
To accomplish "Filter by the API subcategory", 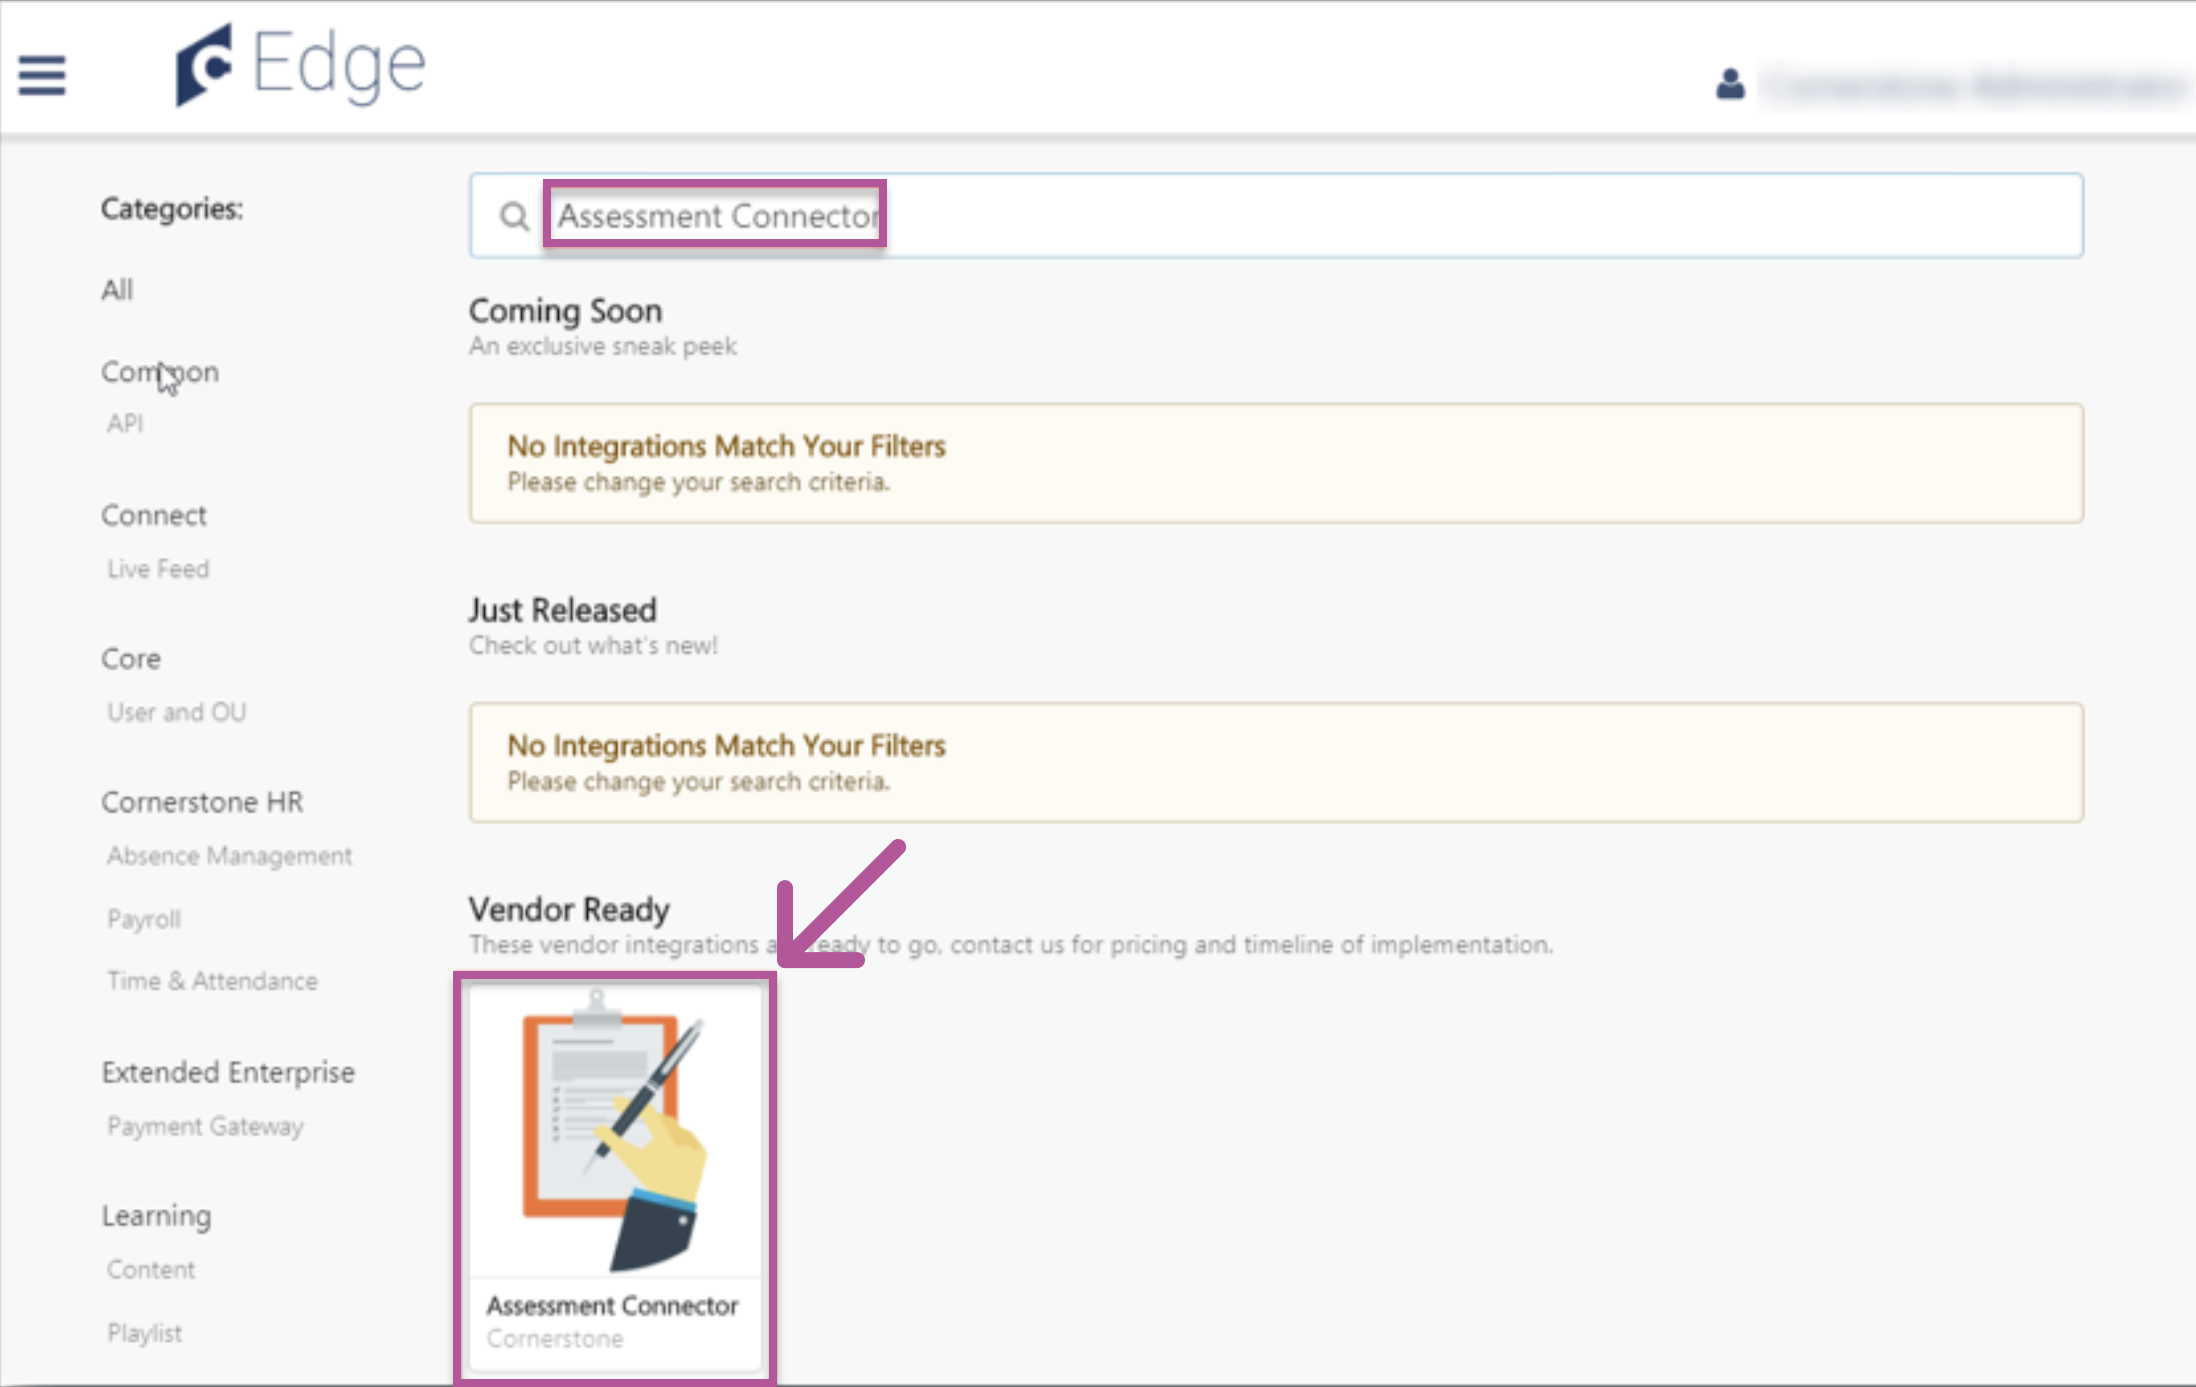I will (x=125, y=424).
